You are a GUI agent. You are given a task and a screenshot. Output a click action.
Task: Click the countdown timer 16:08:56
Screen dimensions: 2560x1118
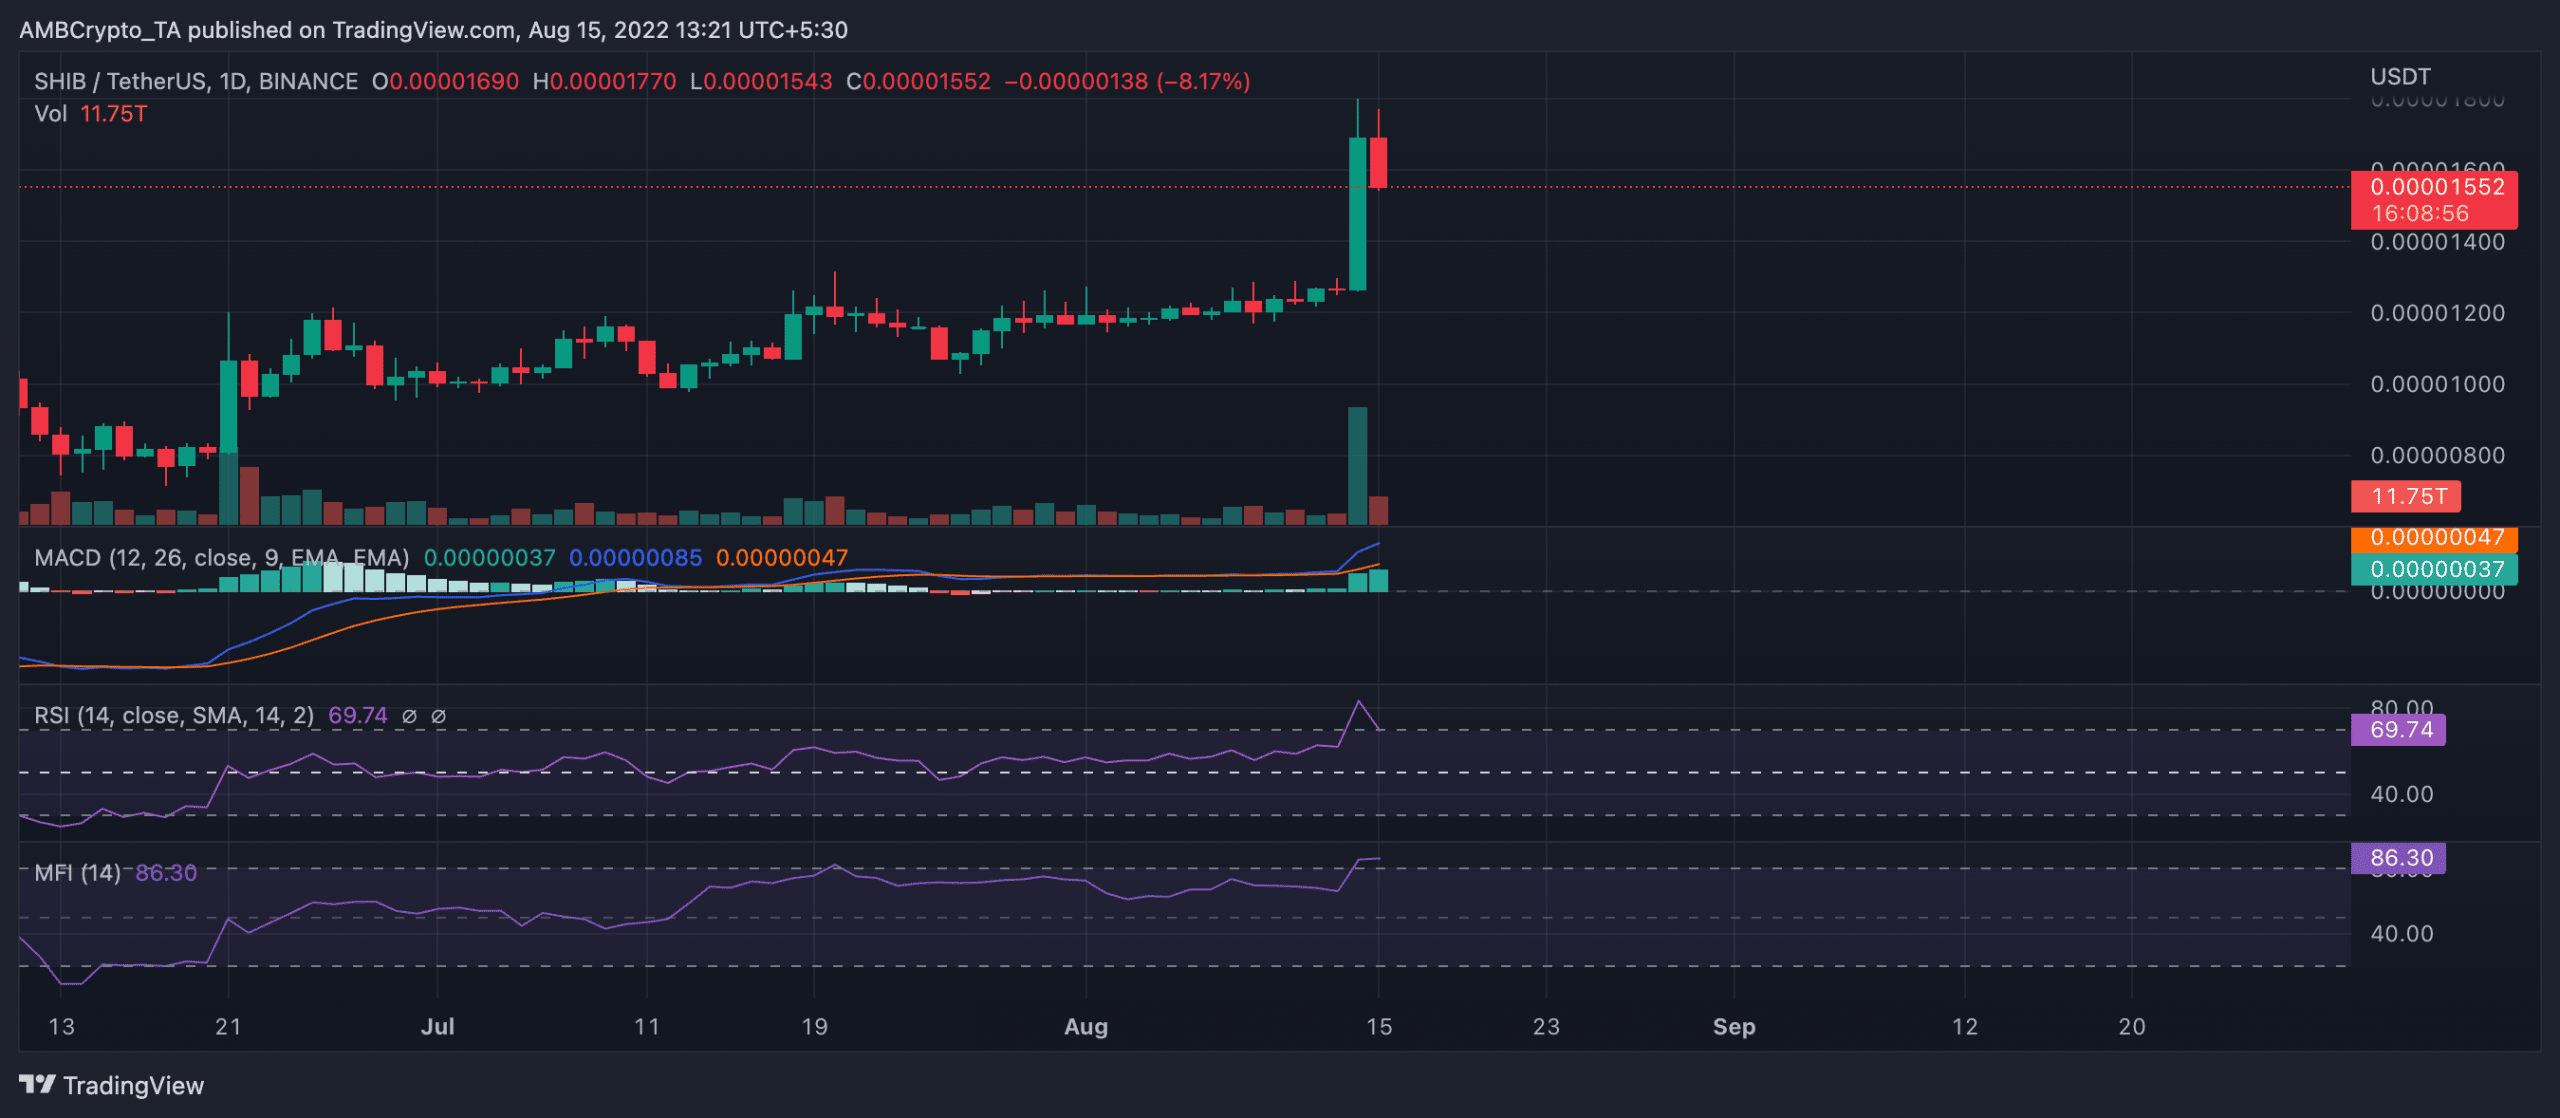click(2419, 213)
